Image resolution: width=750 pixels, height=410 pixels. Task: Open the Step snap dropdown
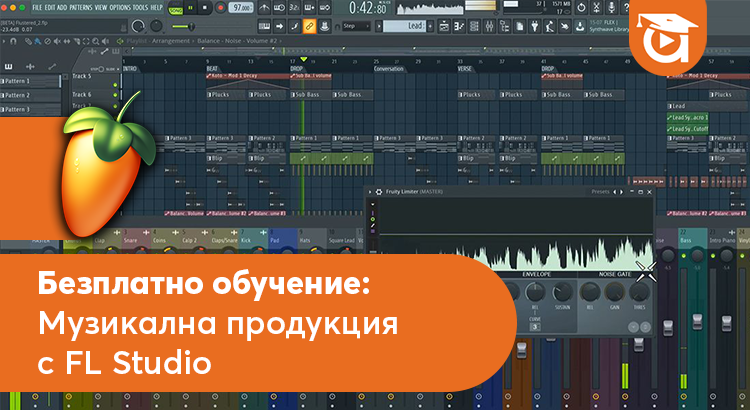click(x=356, y=26)
